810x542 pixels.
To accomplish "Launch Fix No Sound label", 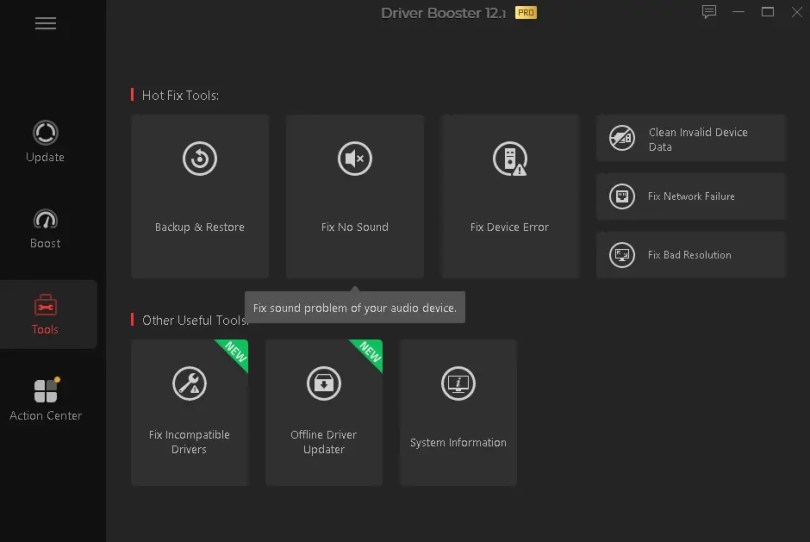I will coord(354,227).
